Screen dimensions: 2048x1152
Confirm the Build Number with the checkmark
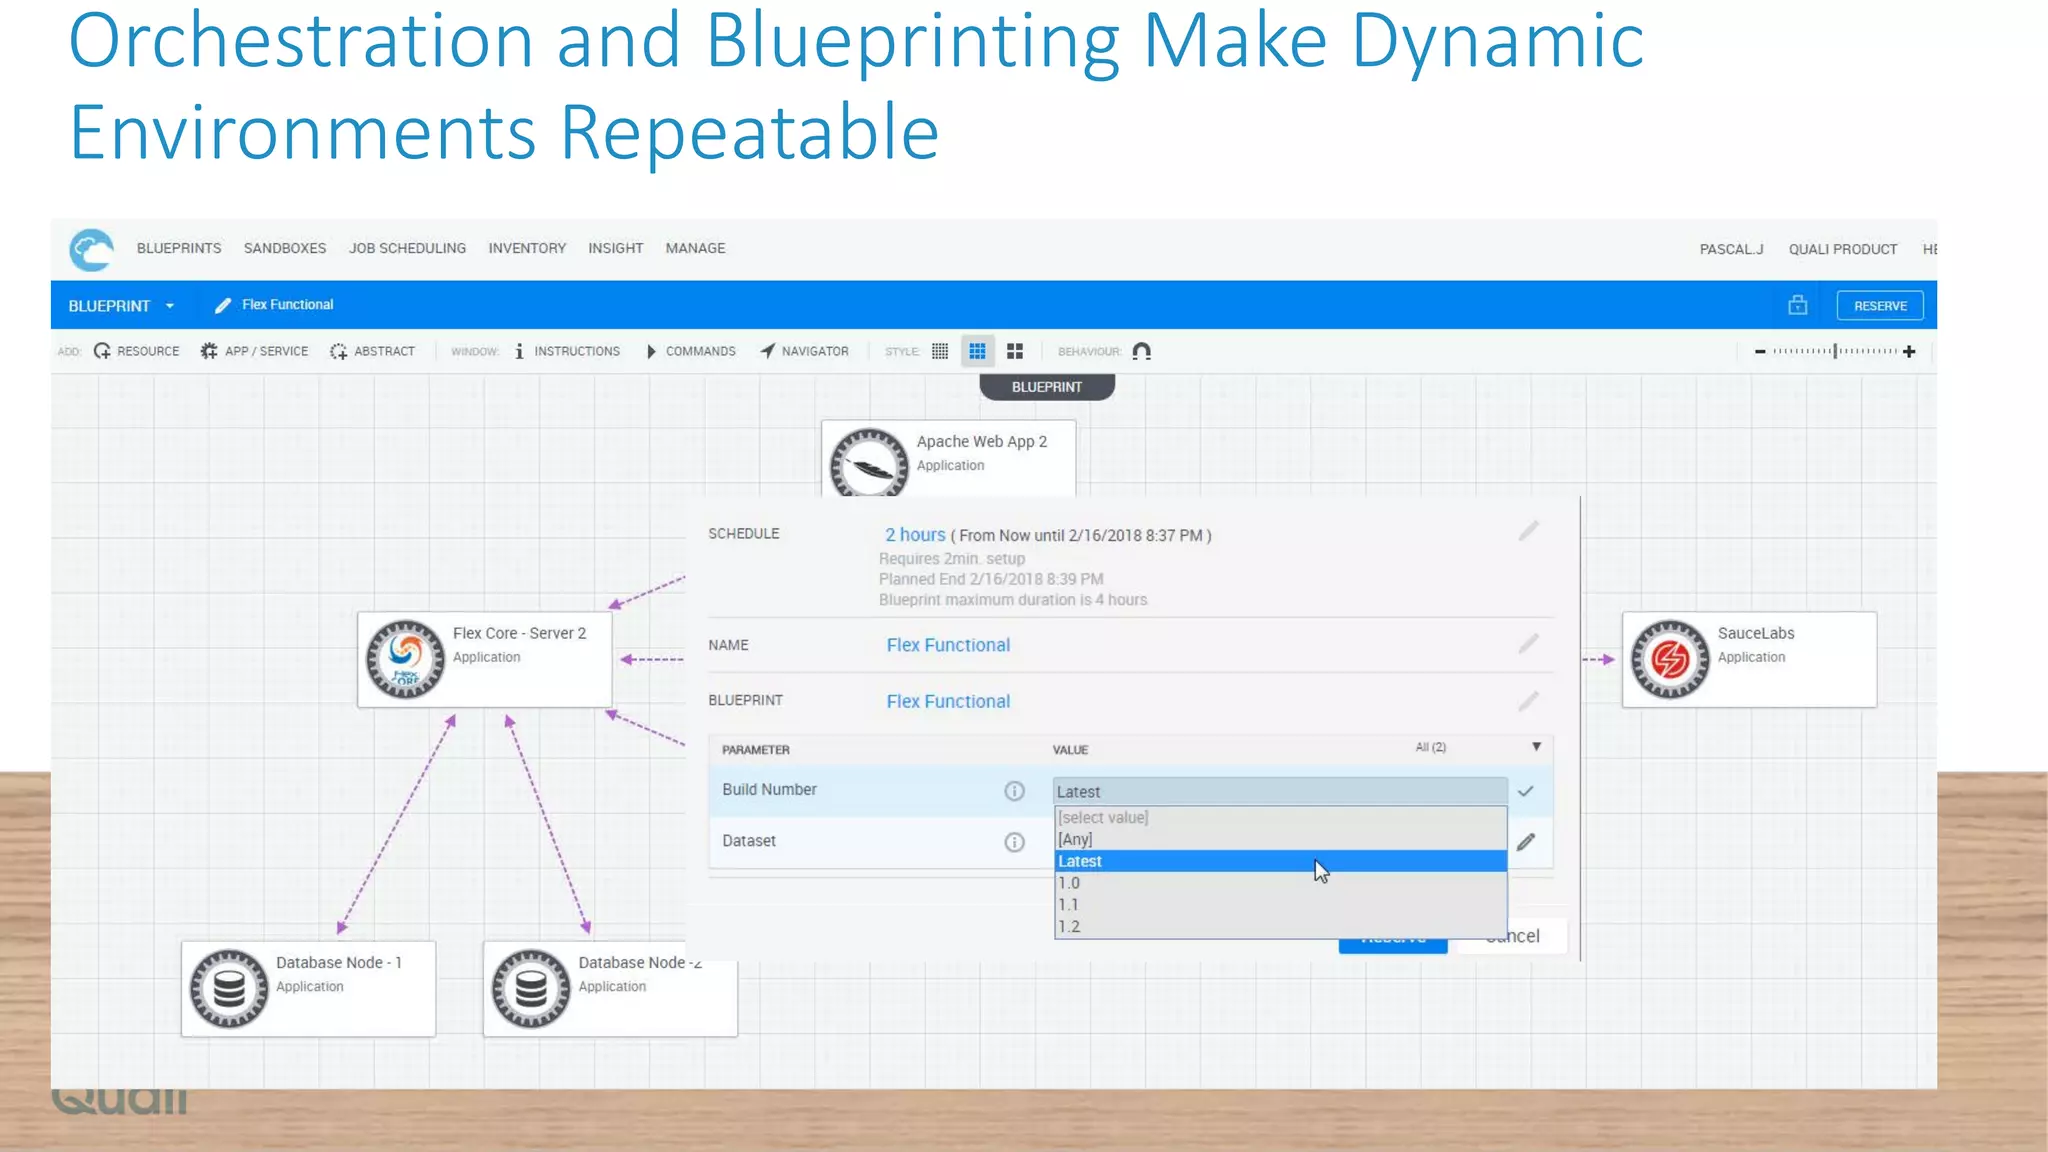point(1526,791)
